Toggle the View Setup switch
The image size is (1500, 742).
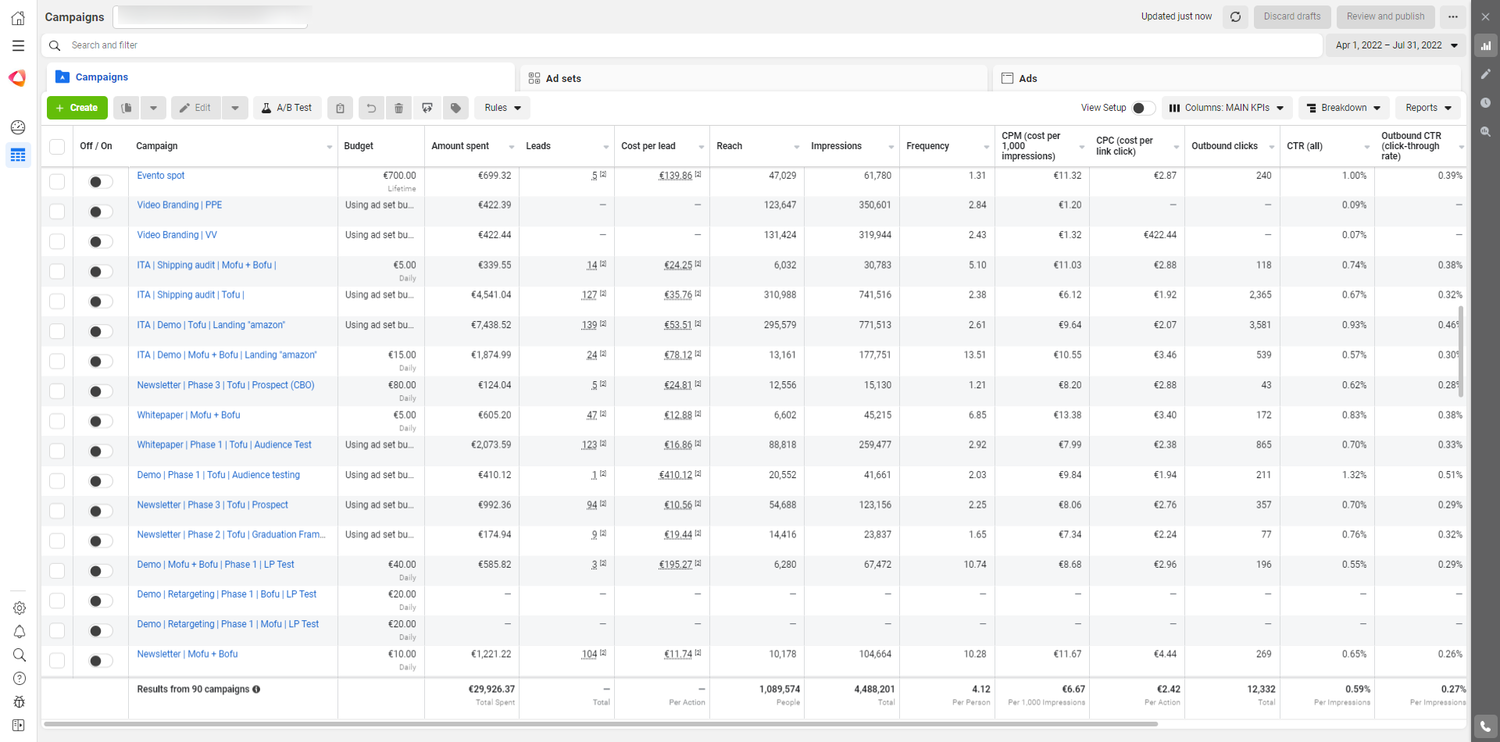coord(1143,108)
